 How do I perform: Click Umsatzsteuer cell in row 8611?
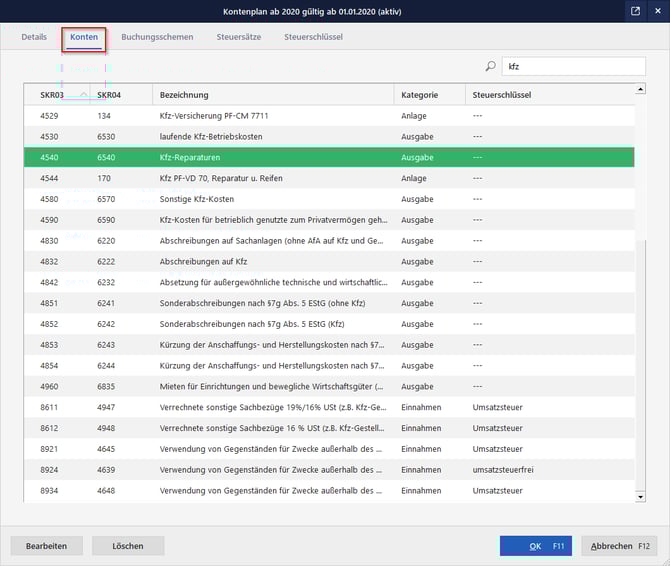[x=497, y=408]
